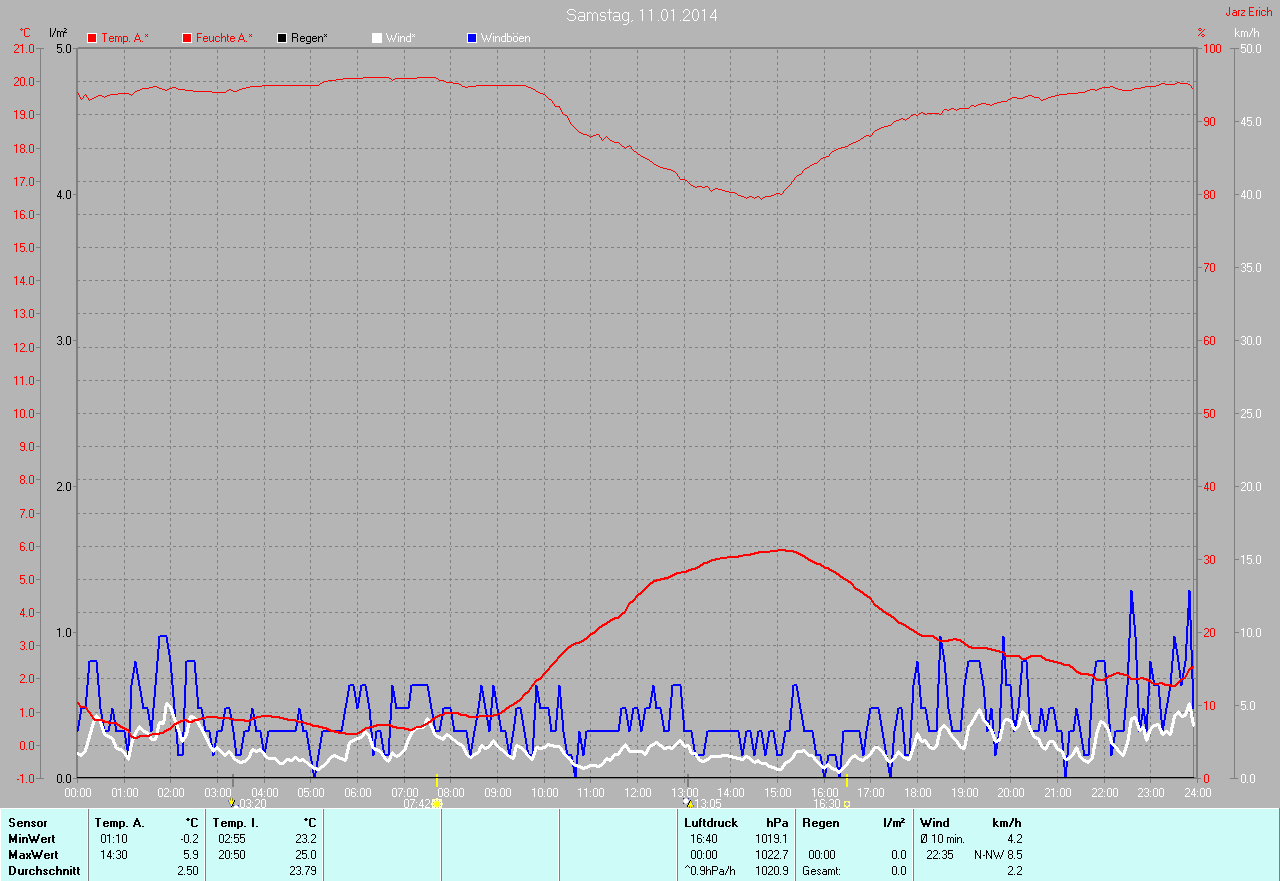Screen dimensions: 1280x881
Task: Click the blue Windböen legend swatch
Action: pyautogui.click(x=472, y=38)
